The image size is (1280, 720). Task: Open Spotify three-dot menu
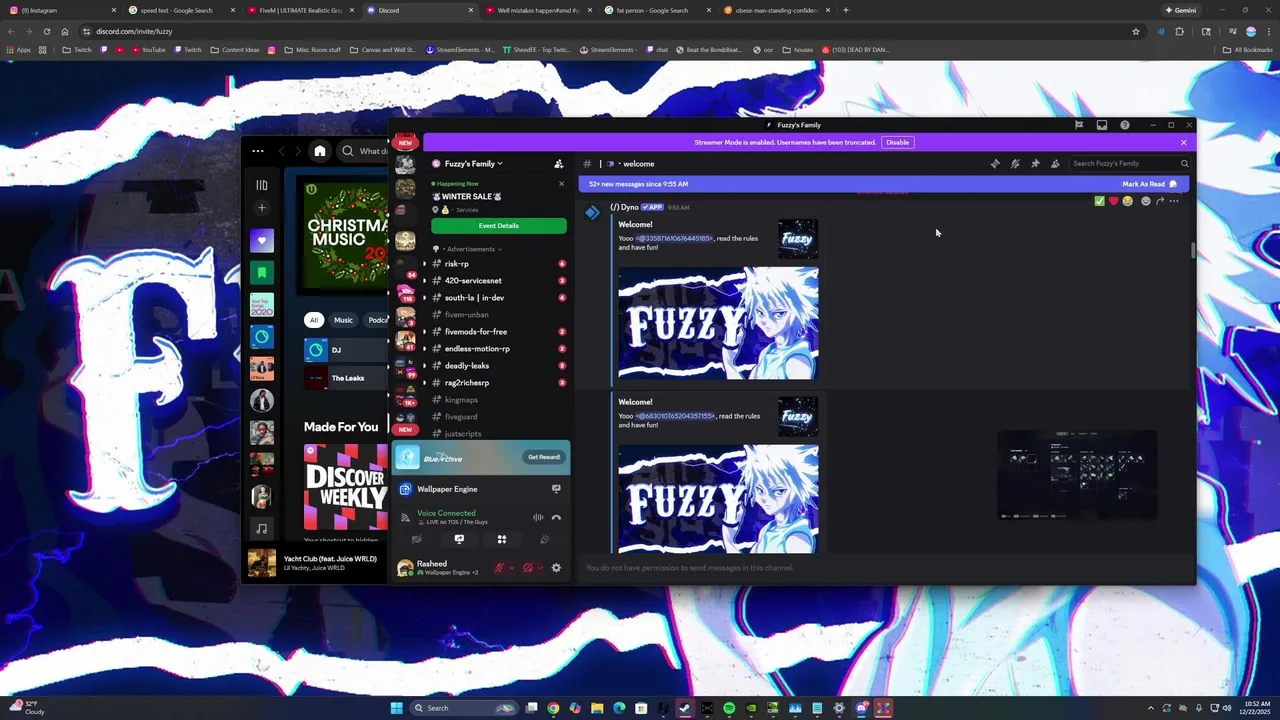tap(258, 151)
